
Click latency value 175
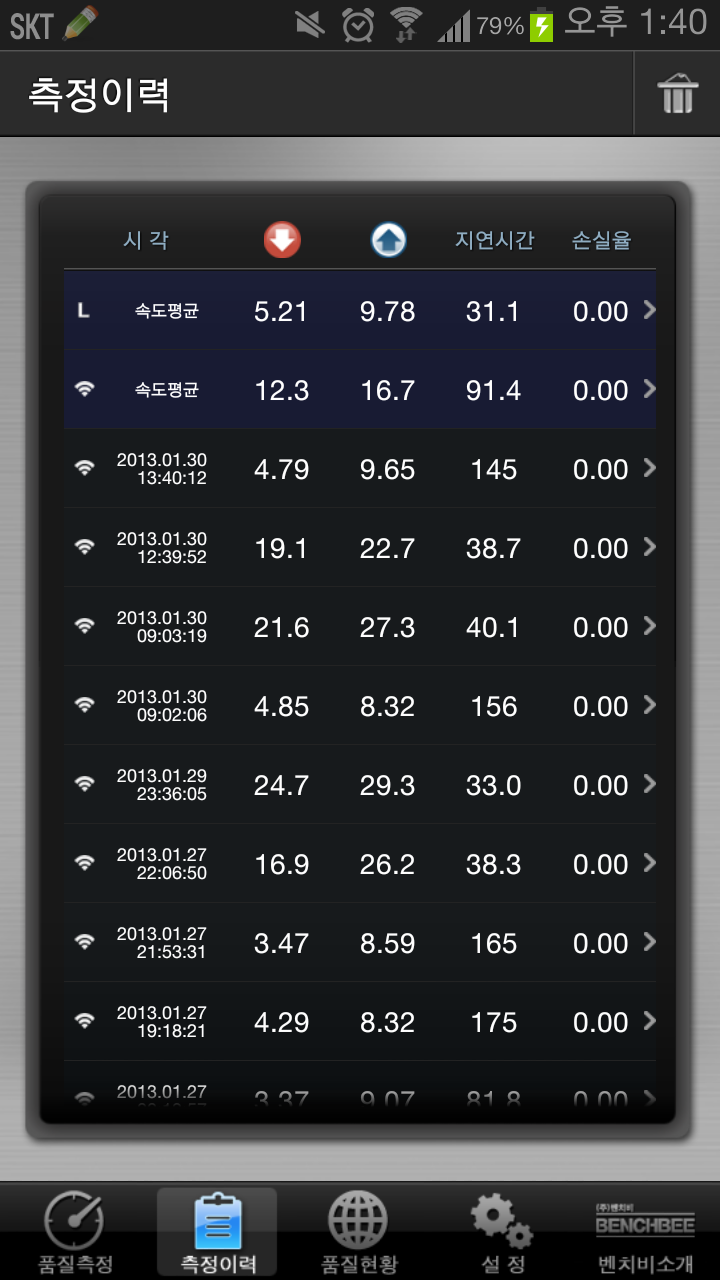click(x=494, y=1023)
